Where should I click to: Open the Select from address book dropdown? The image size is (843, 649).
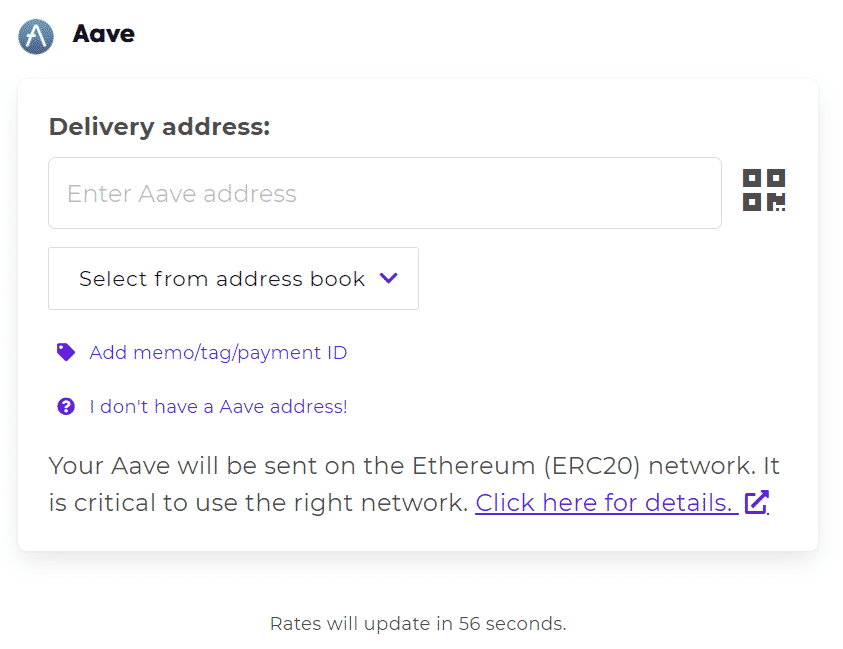[x=233, y=279]
